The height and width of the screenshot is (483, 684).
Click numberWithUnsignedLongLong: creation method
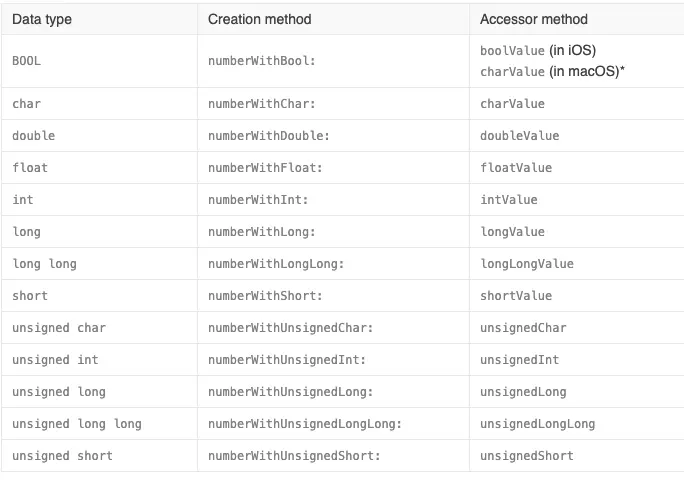click(x=305, y=424)
